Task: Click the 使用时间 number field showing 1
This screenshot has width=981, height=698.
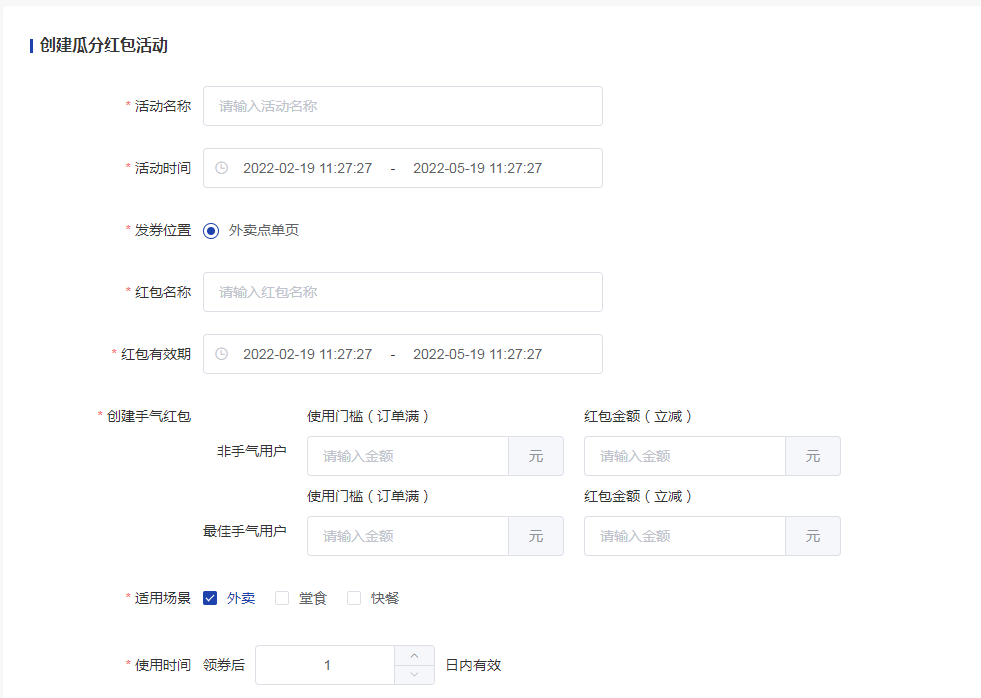Action: 325,665
